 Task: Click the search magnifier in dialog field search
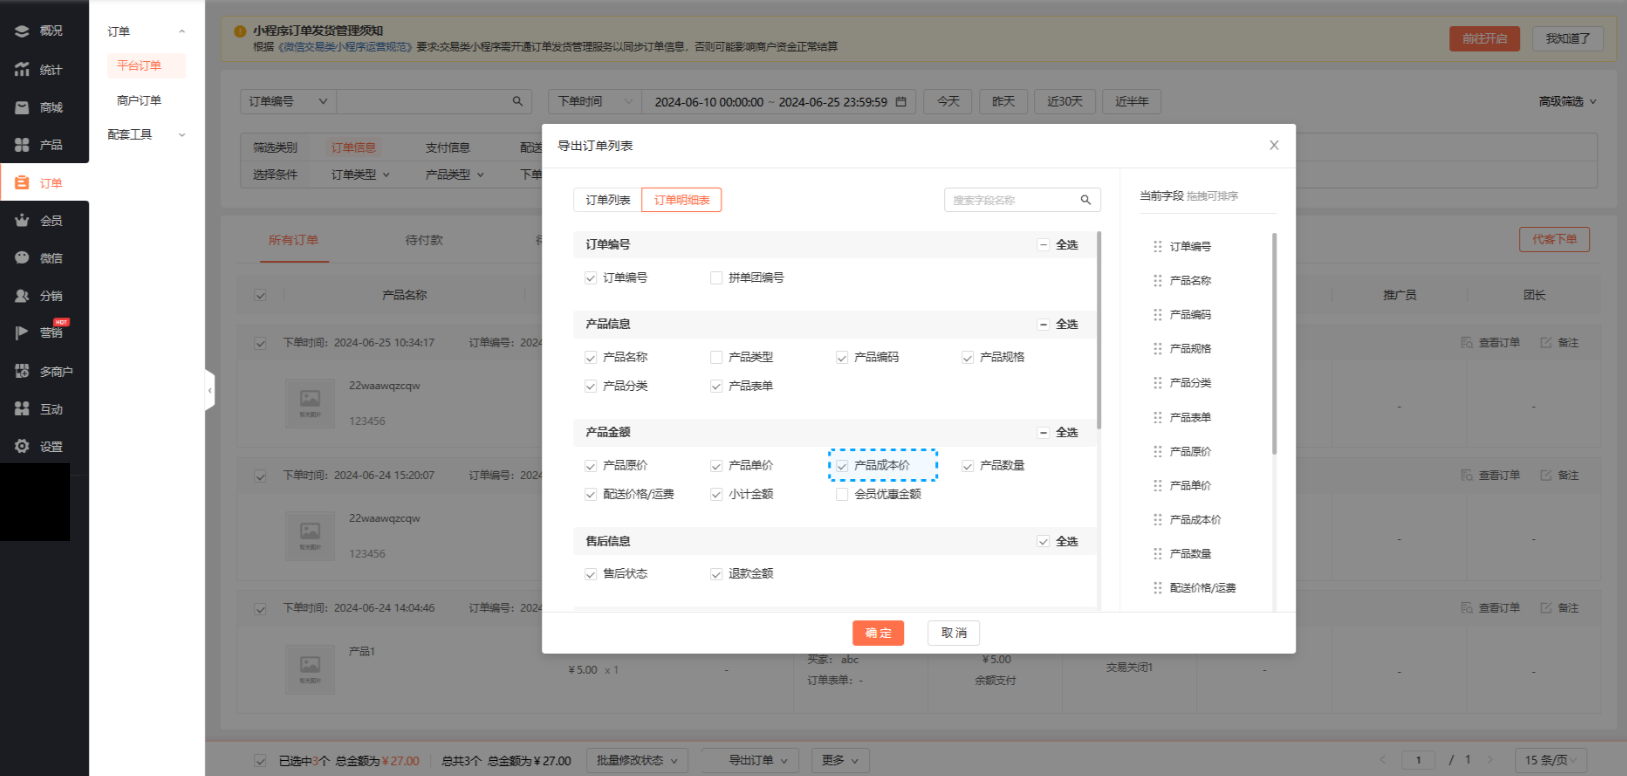click(1085, 200)
